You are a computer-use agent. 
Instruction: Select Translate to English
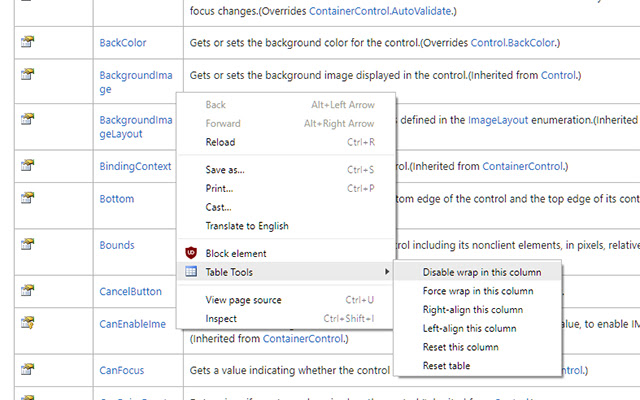[x=247, y=226]
